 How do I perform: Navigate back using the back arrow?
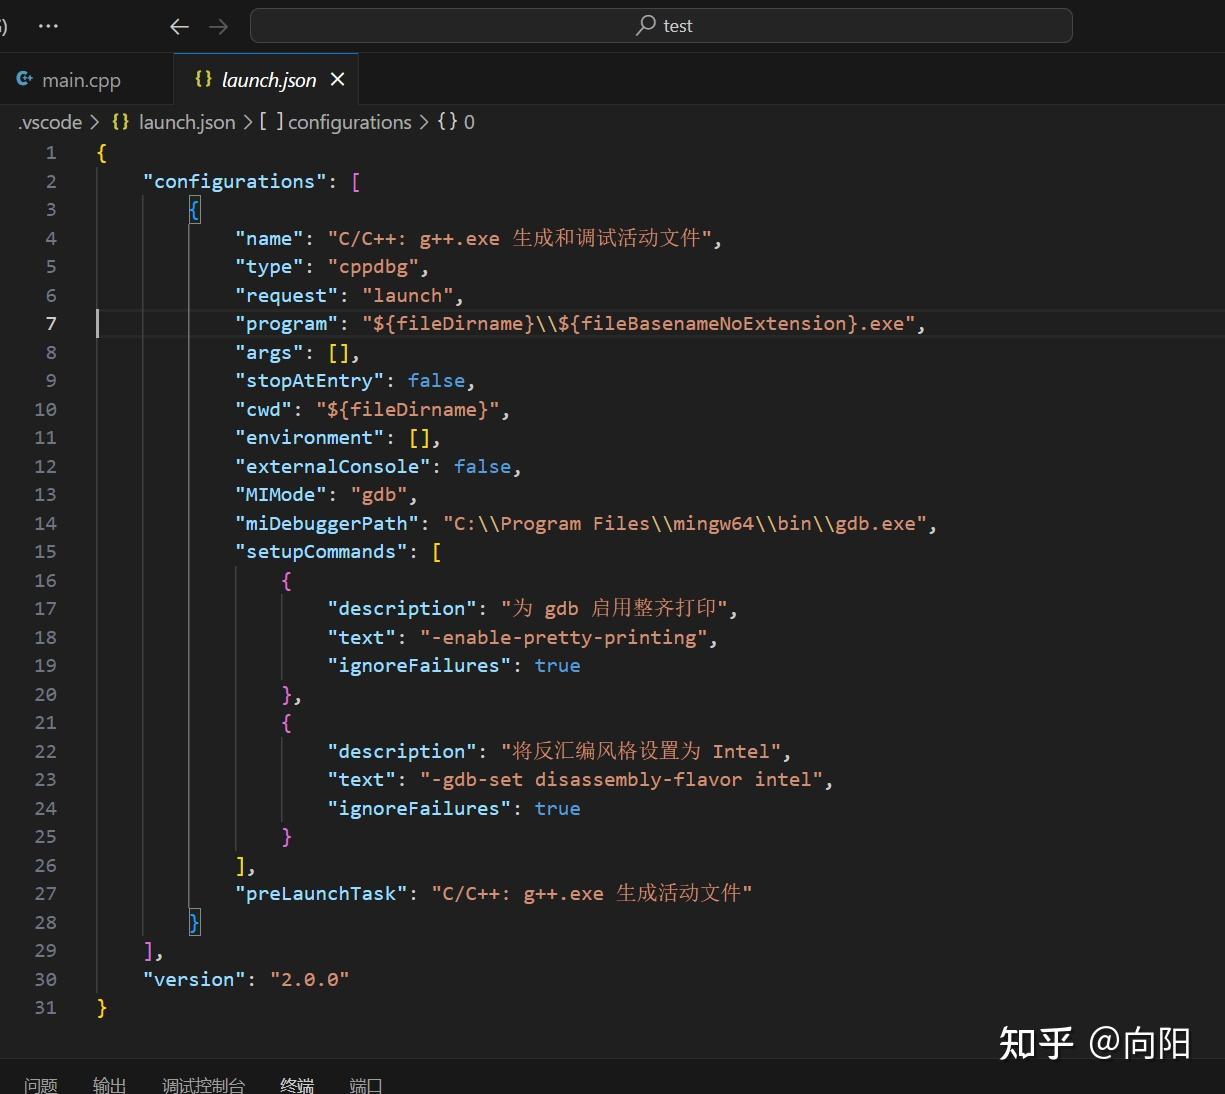pyautogui.click(x=178, y=26)
